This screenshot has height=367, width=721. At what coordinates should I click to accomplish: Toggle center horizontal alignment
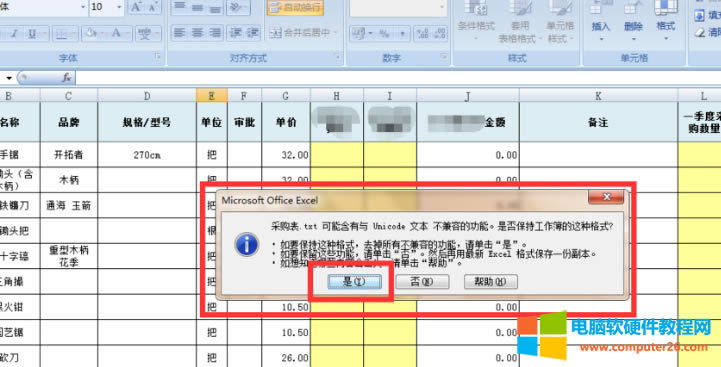coord(198,33)
